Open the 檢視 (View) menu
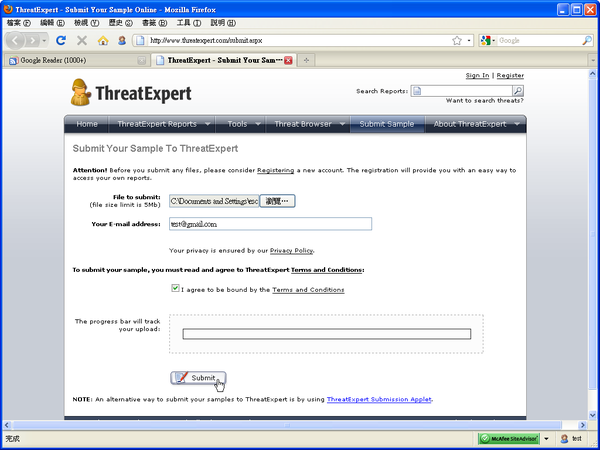 (x=86, y=23)
